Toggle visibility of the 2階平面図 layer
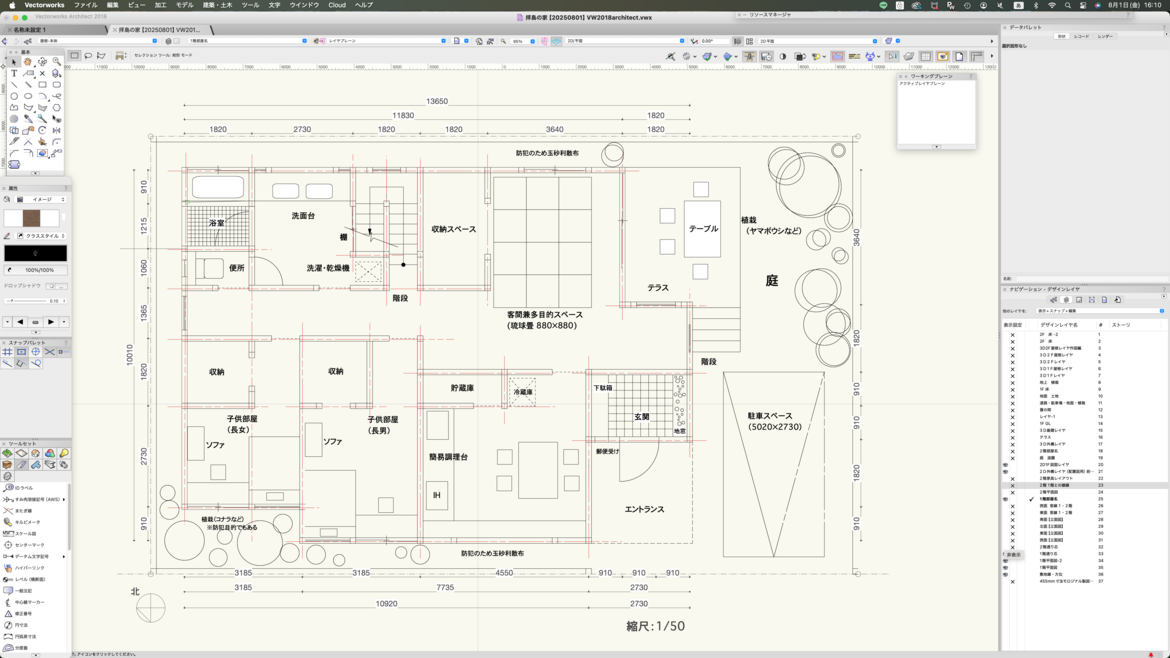The image size is (1170, 658). [1012, 492]
